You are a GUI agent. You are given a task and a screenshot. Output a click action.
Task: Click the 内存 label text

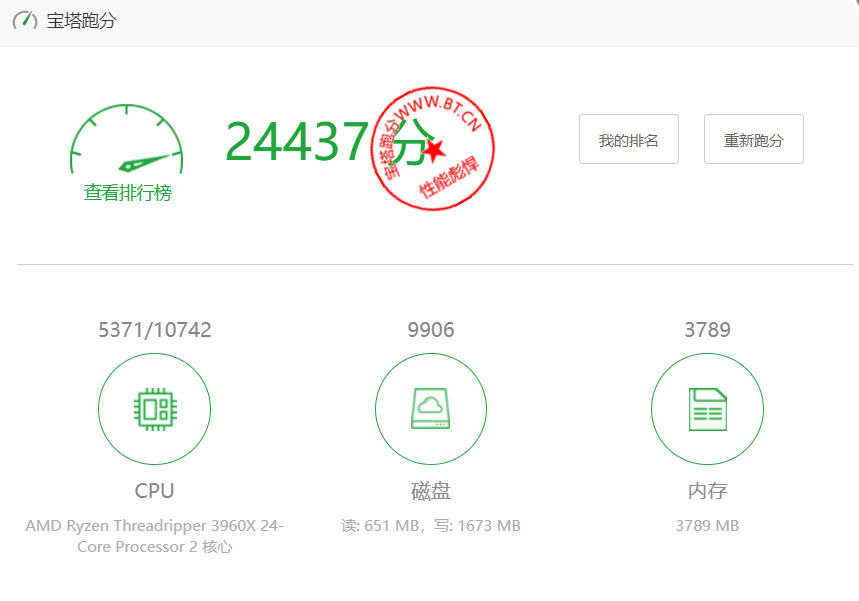pos(707,491)
